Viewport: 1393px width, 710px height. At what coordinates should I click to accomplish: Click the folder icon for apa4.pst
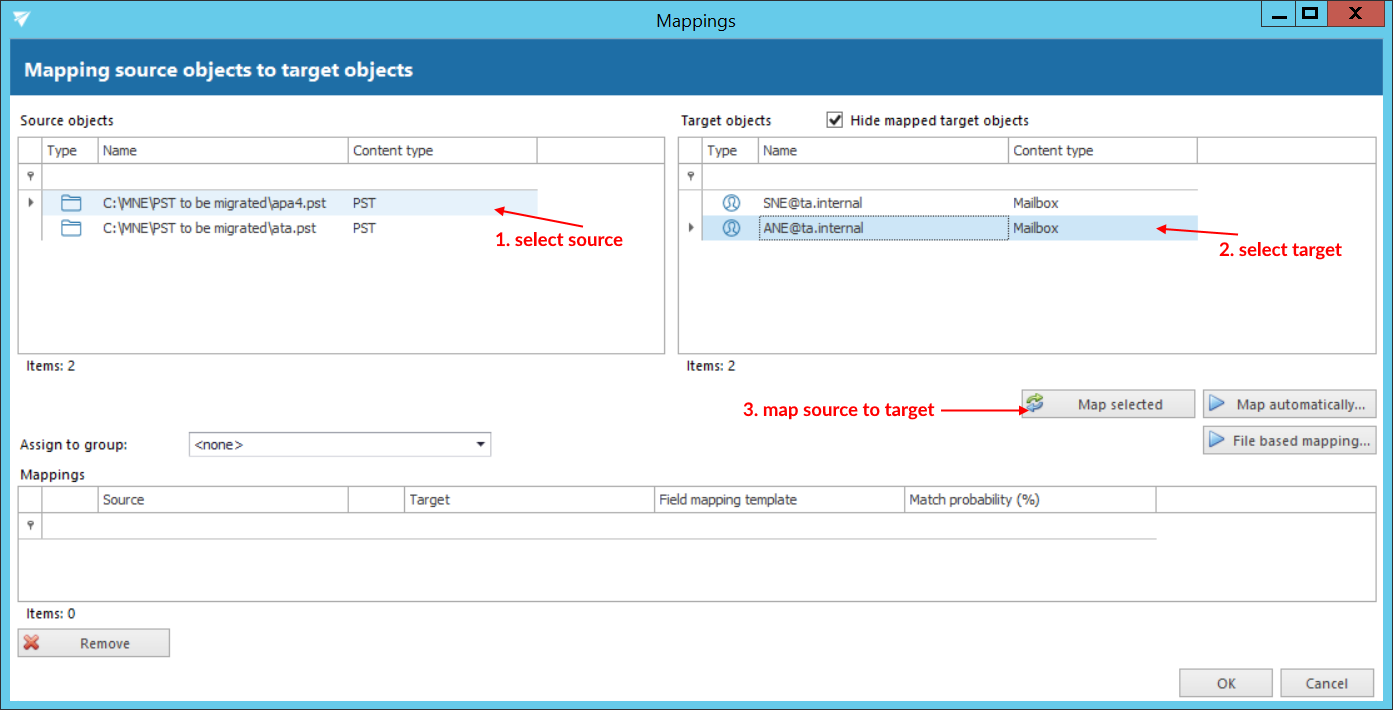tap(70, 203)
